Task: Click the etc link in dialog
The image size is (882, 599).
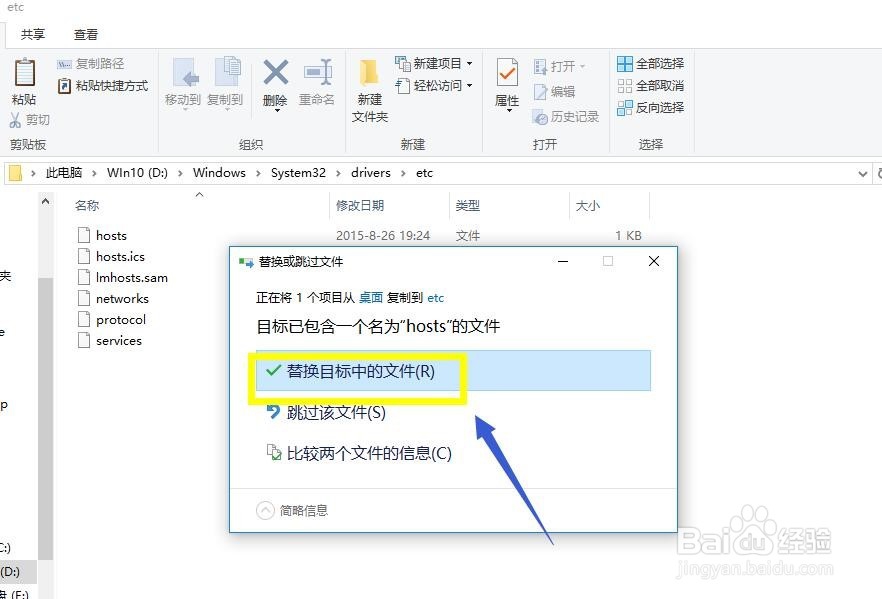Action: tap(435, 297)
